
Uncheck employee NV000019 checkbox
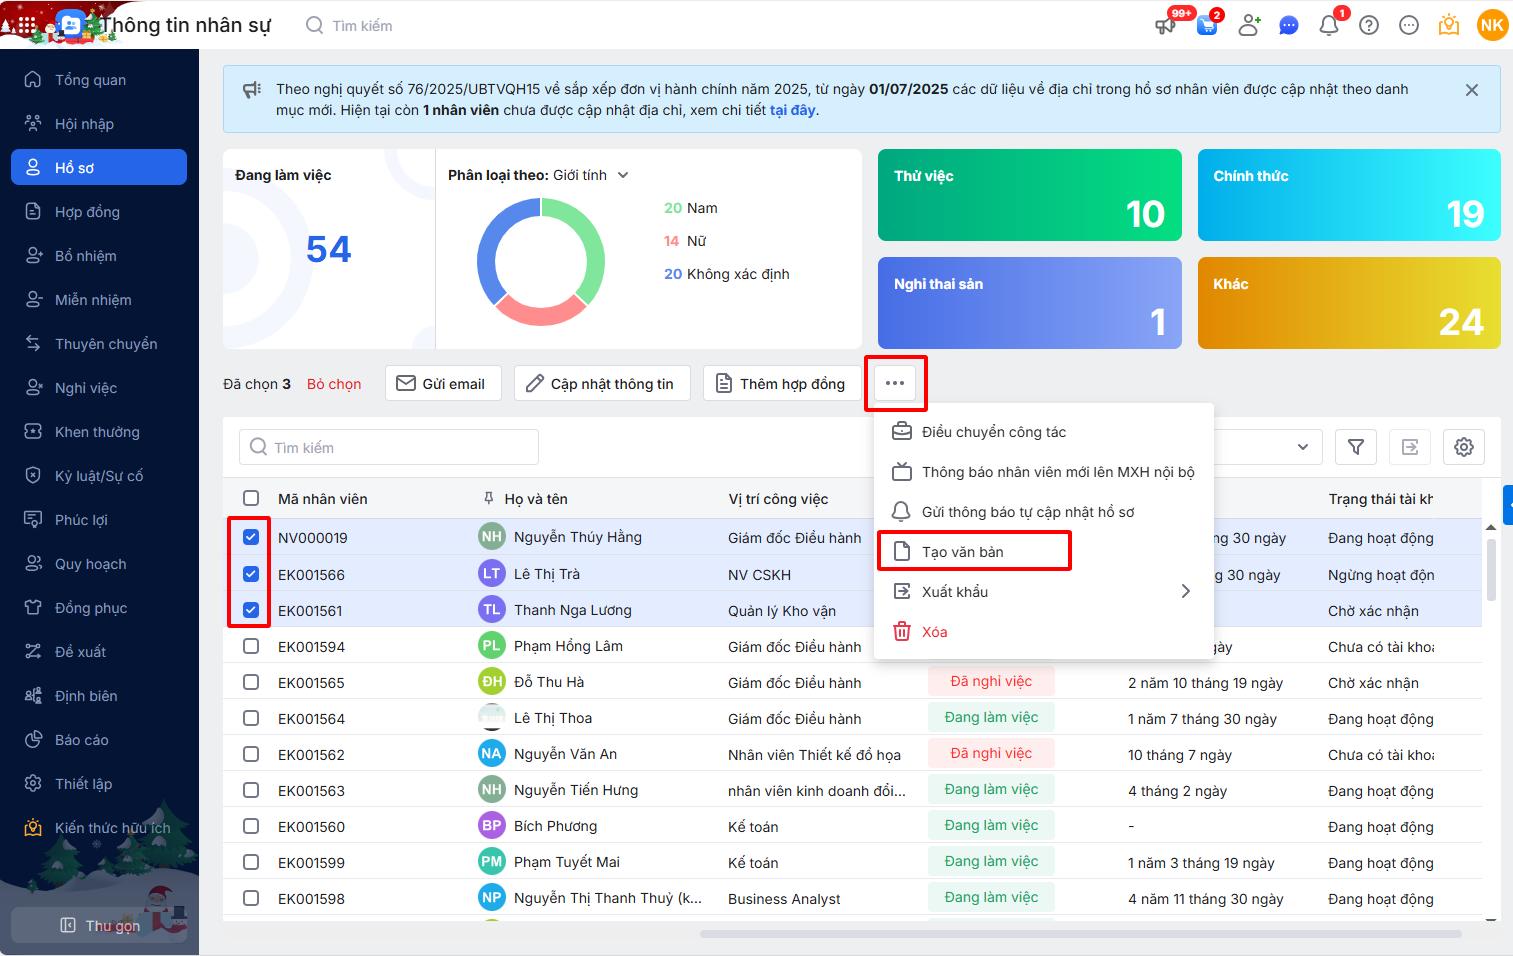[251, 537]
